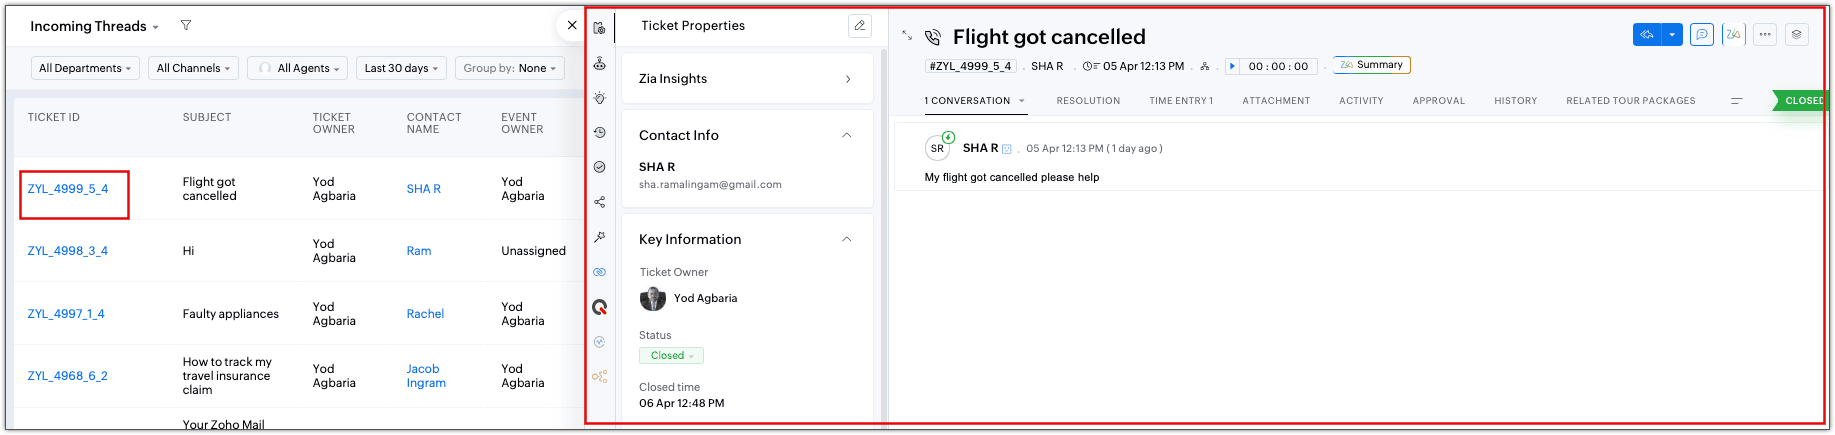Click the share icon in the sidebar
This screenshot has height=435, width=1835.
600,202
